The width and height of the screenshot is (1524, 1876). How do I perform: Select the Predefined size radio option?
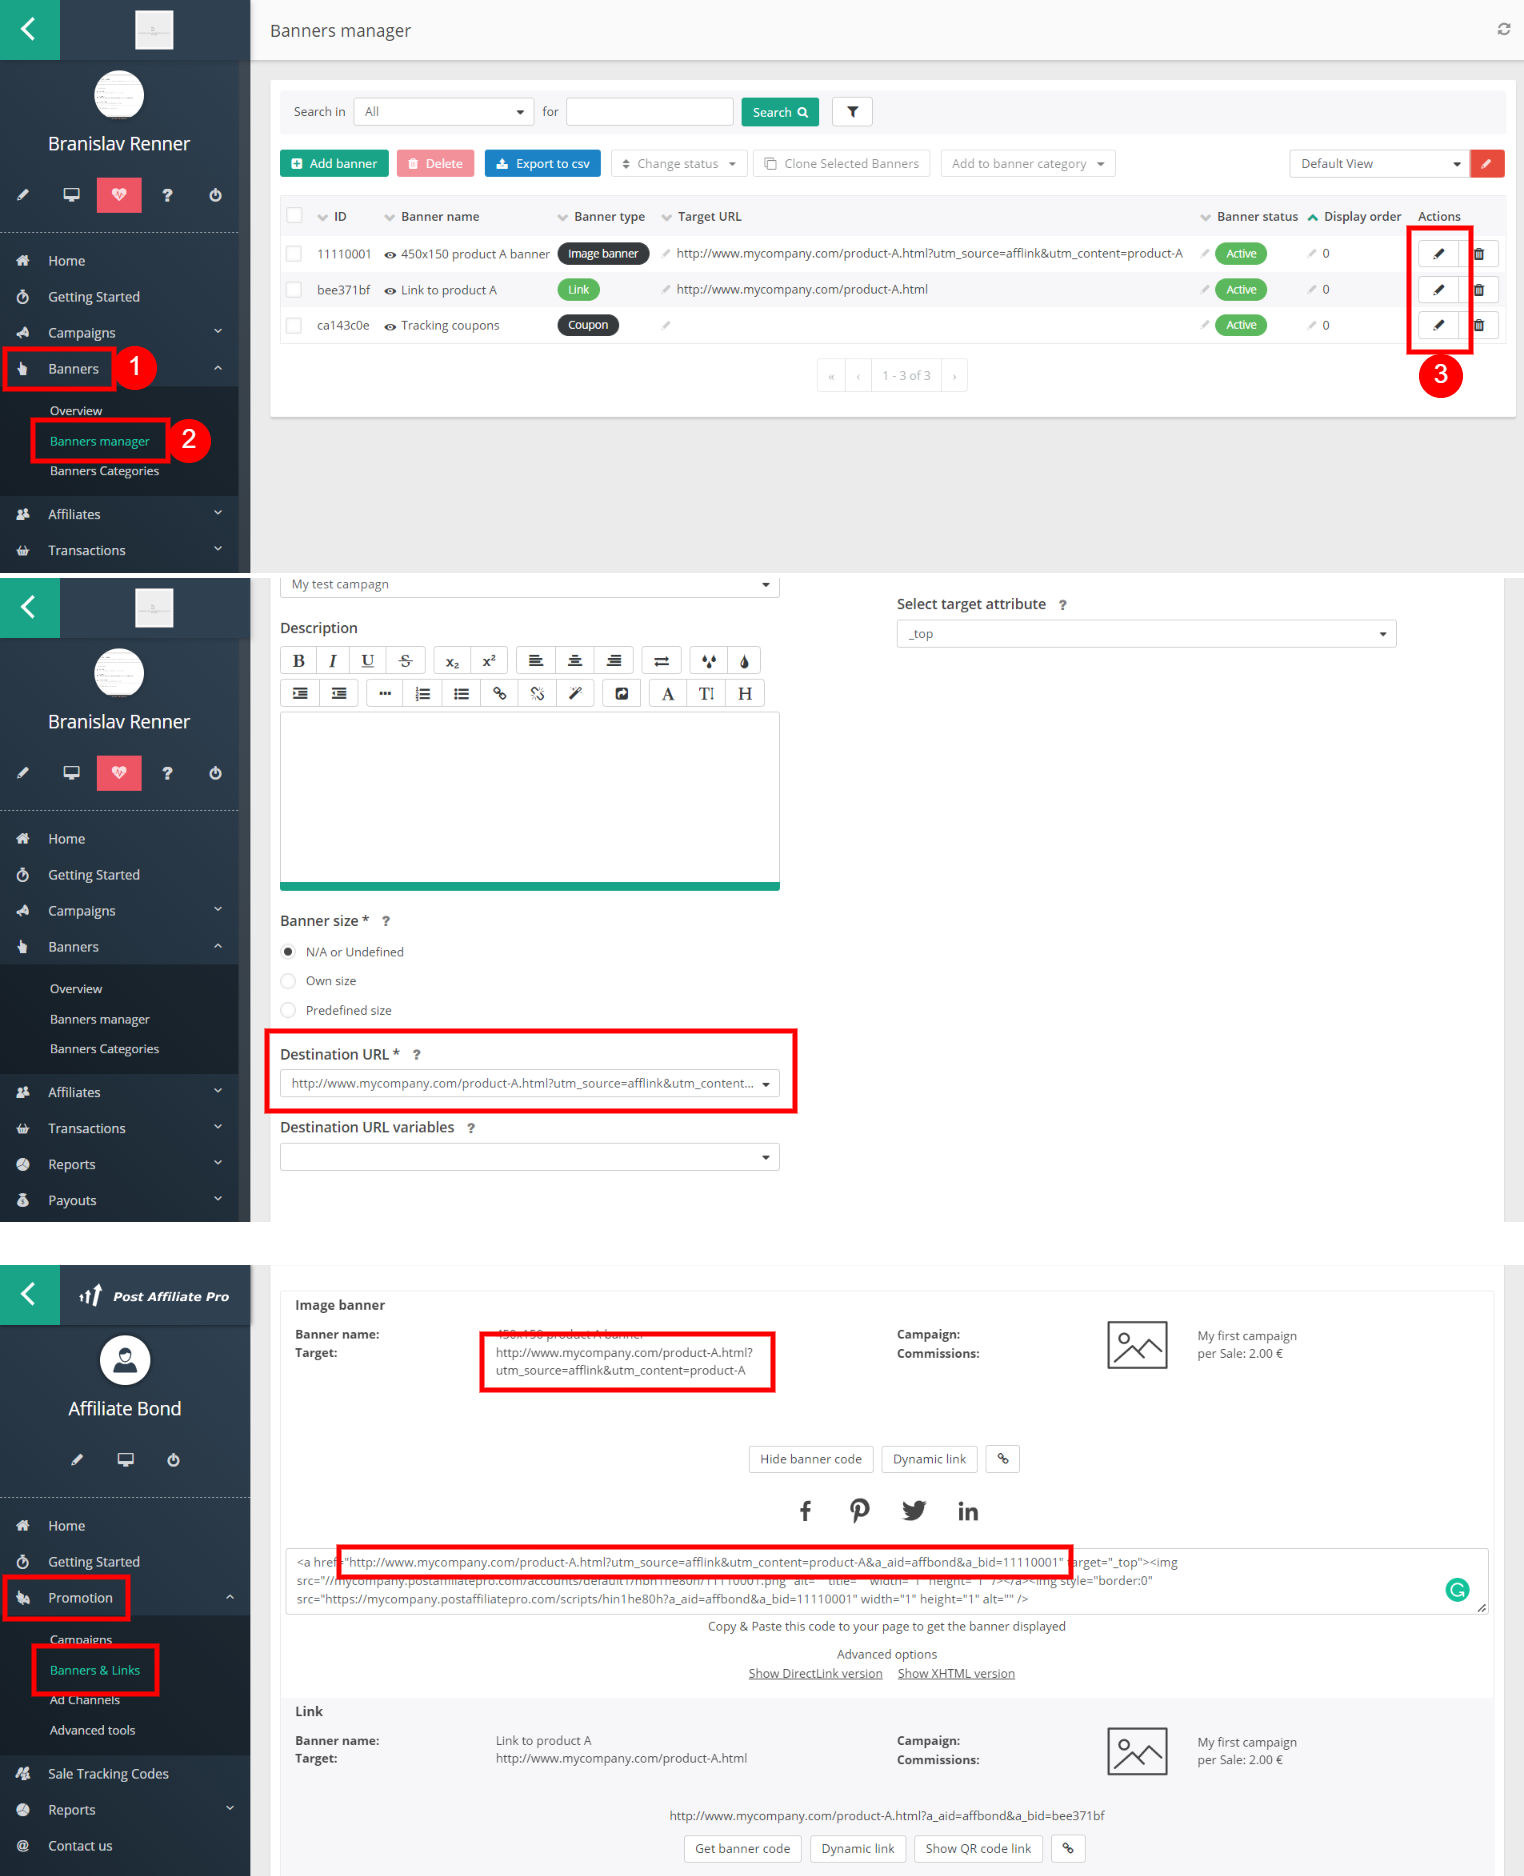288,1011
